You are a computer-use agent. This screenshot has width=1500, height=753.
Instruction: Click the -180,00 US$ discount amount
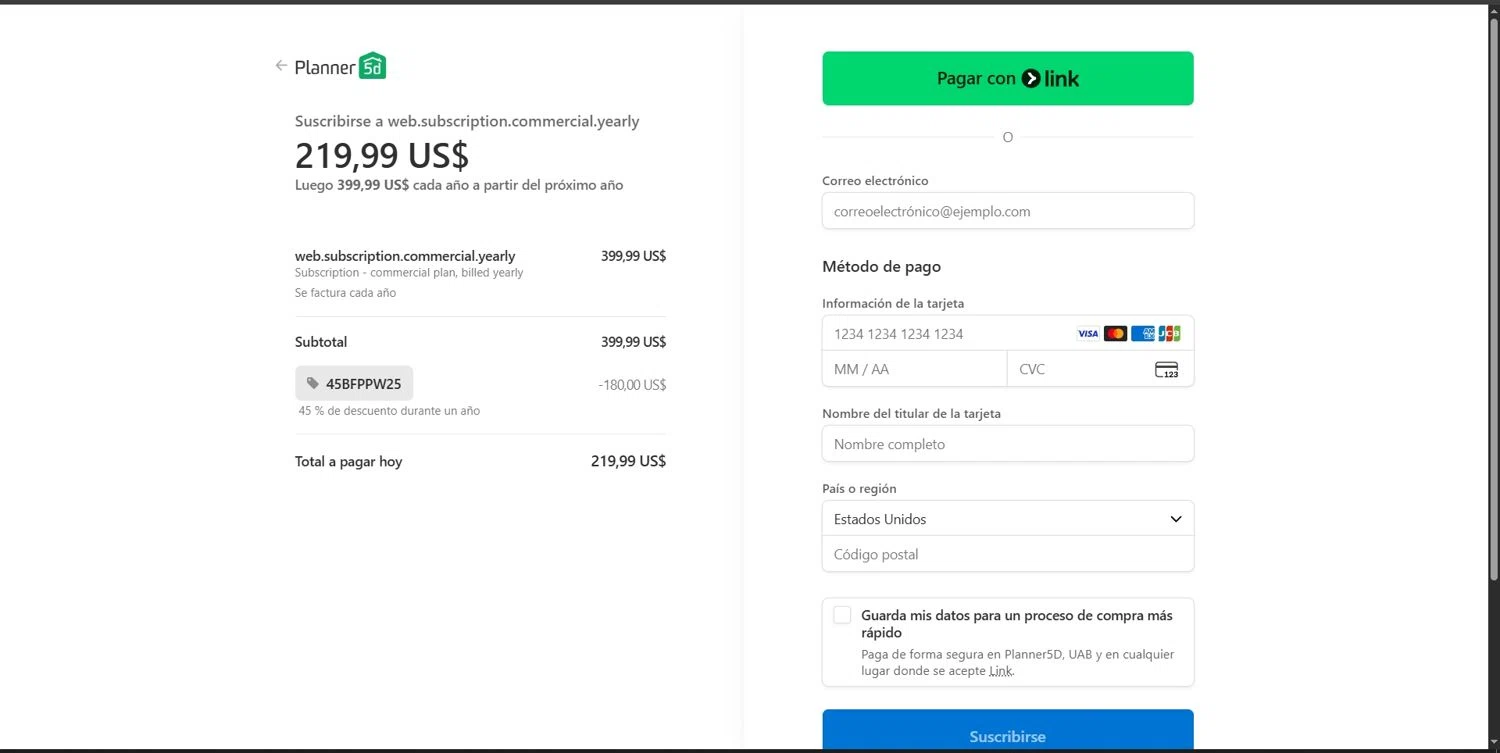tap(632, 385)
